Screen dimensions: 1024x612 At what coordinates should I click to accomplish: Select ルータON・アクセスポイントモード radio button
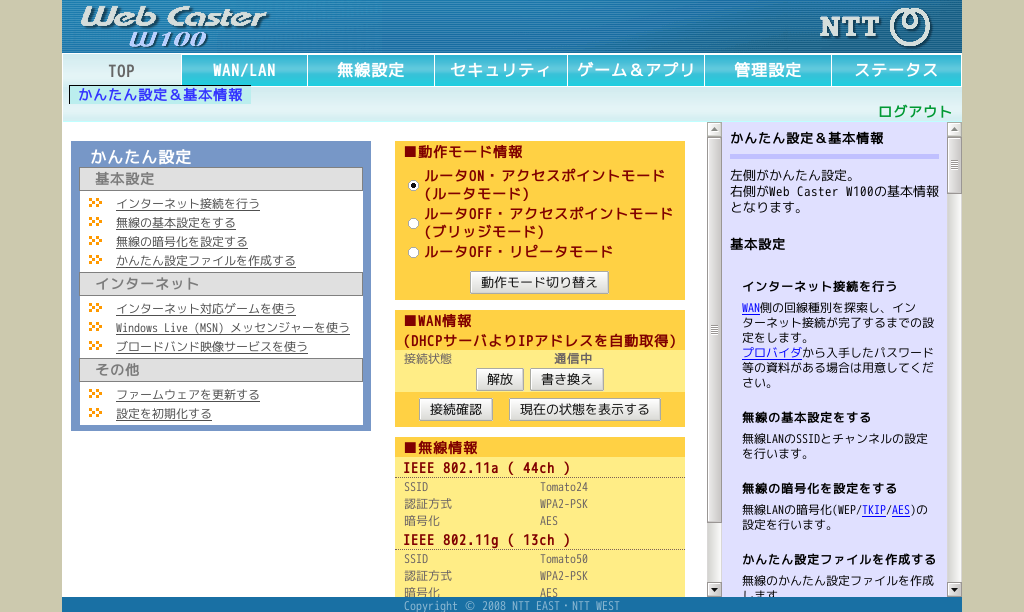click(411, 184)
